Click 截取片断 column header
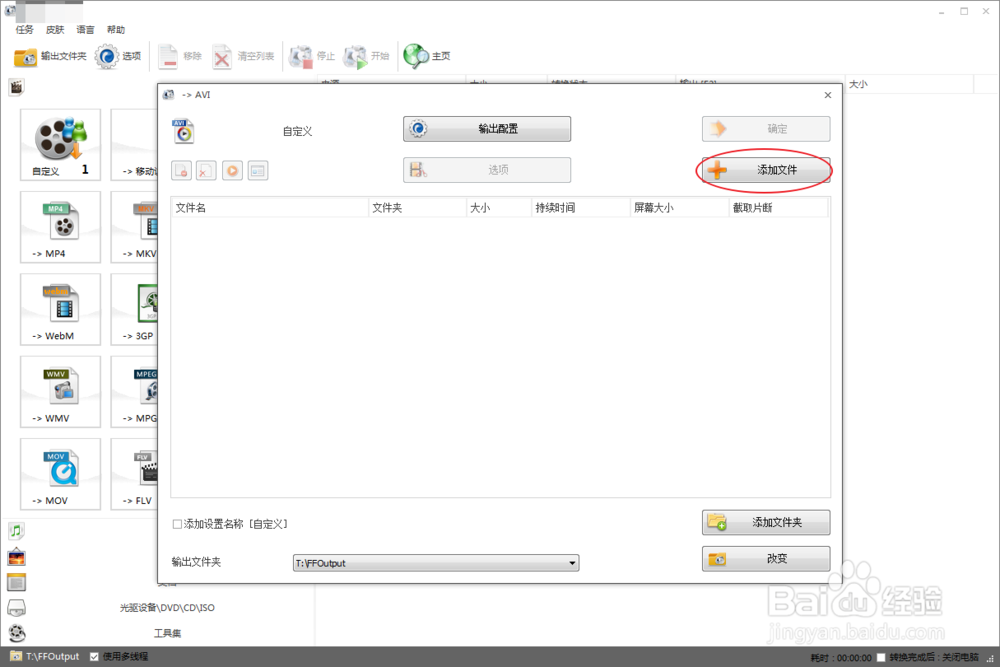 pos(778,208)
